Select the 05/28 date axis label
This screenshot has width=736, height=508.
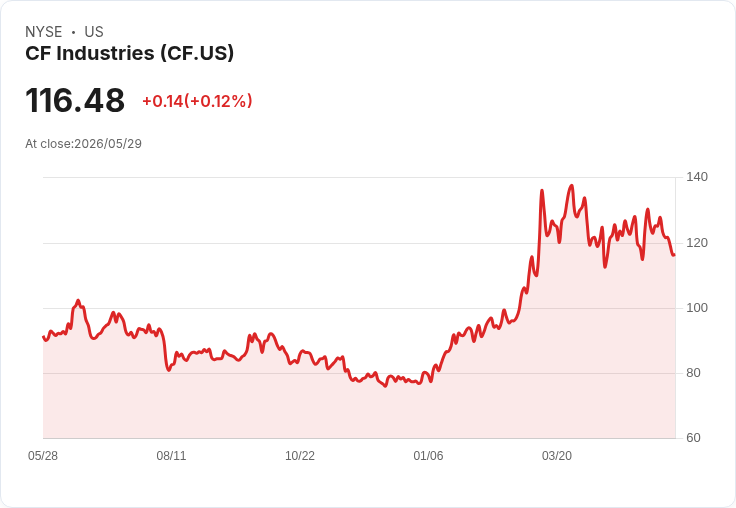[43, 456]
